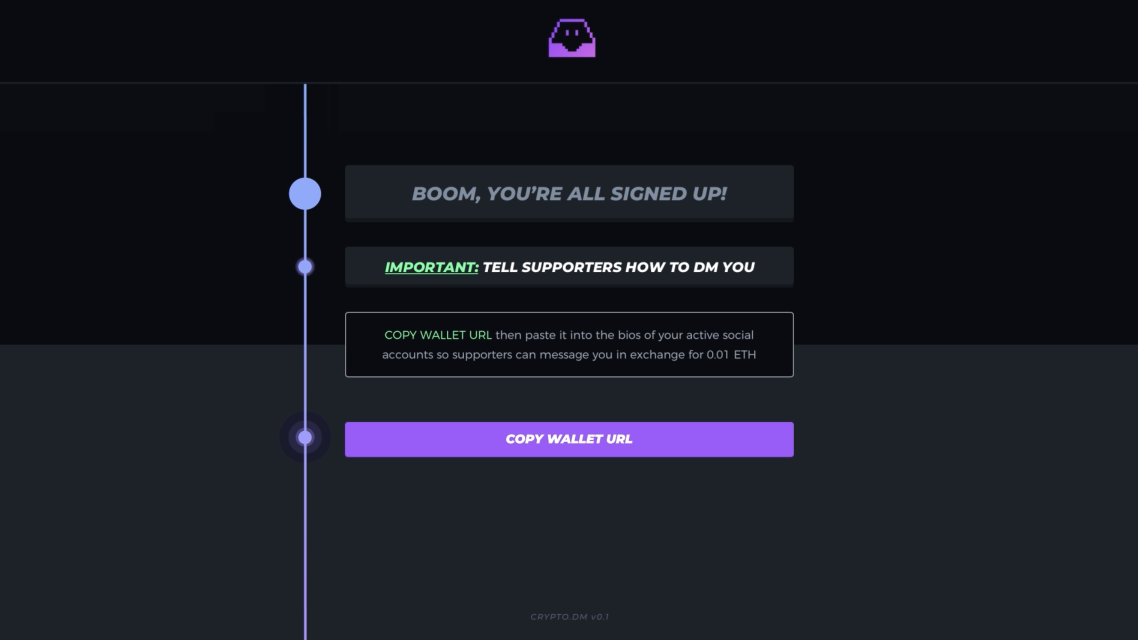Click the COPY WALLET URL purple button
The image size is (1138, 640).
[x=569, y=439]
